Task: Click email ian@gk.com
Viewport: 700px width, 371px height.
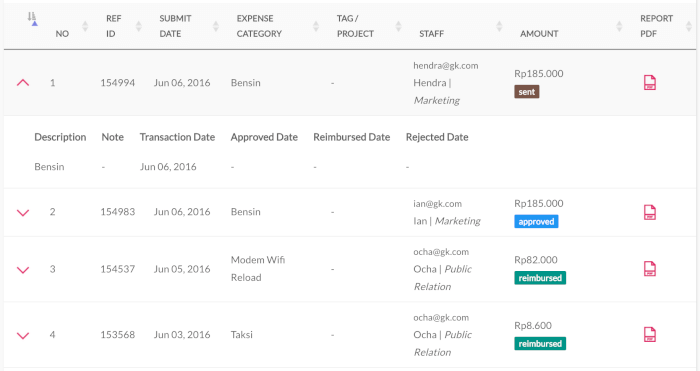Action: pos(438,204)
